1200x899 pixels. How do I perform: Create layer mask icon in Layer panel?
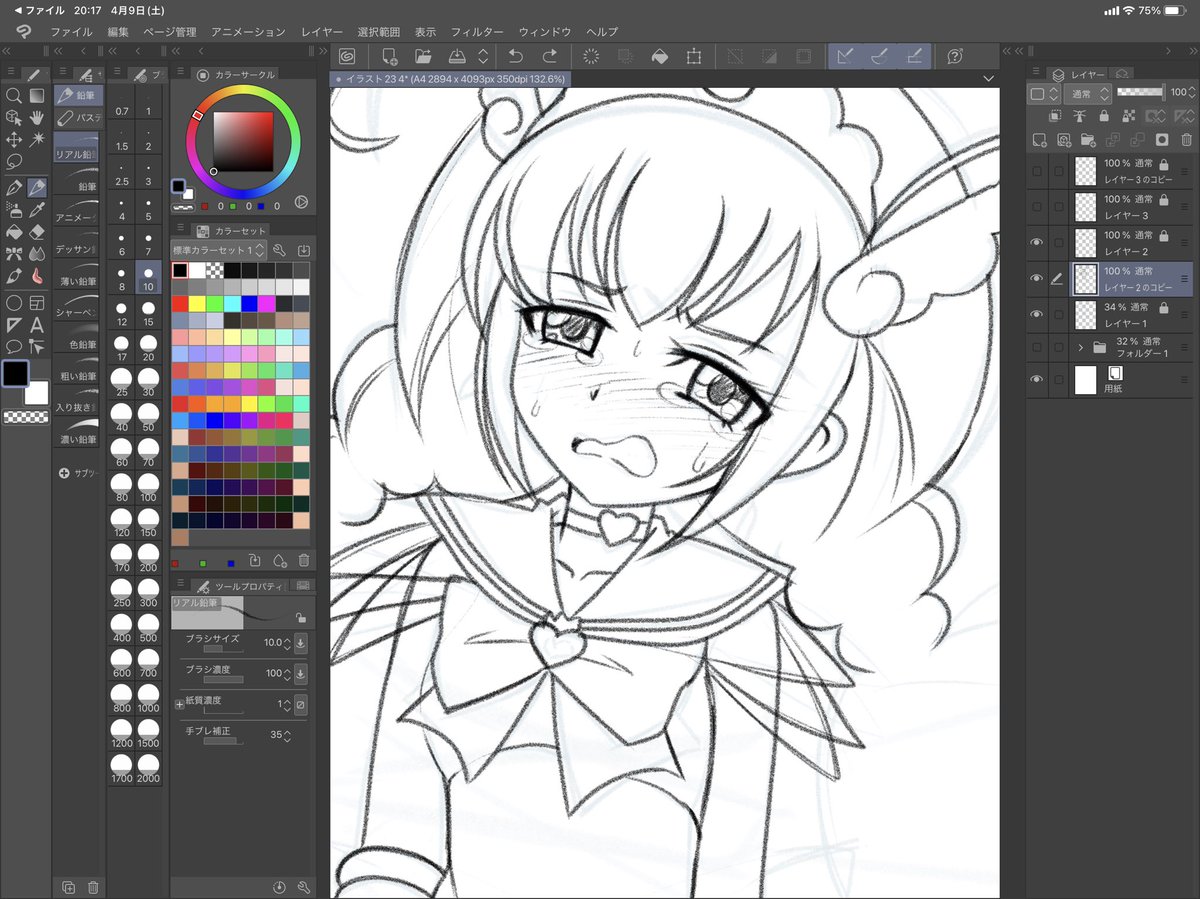point(1161,139)
